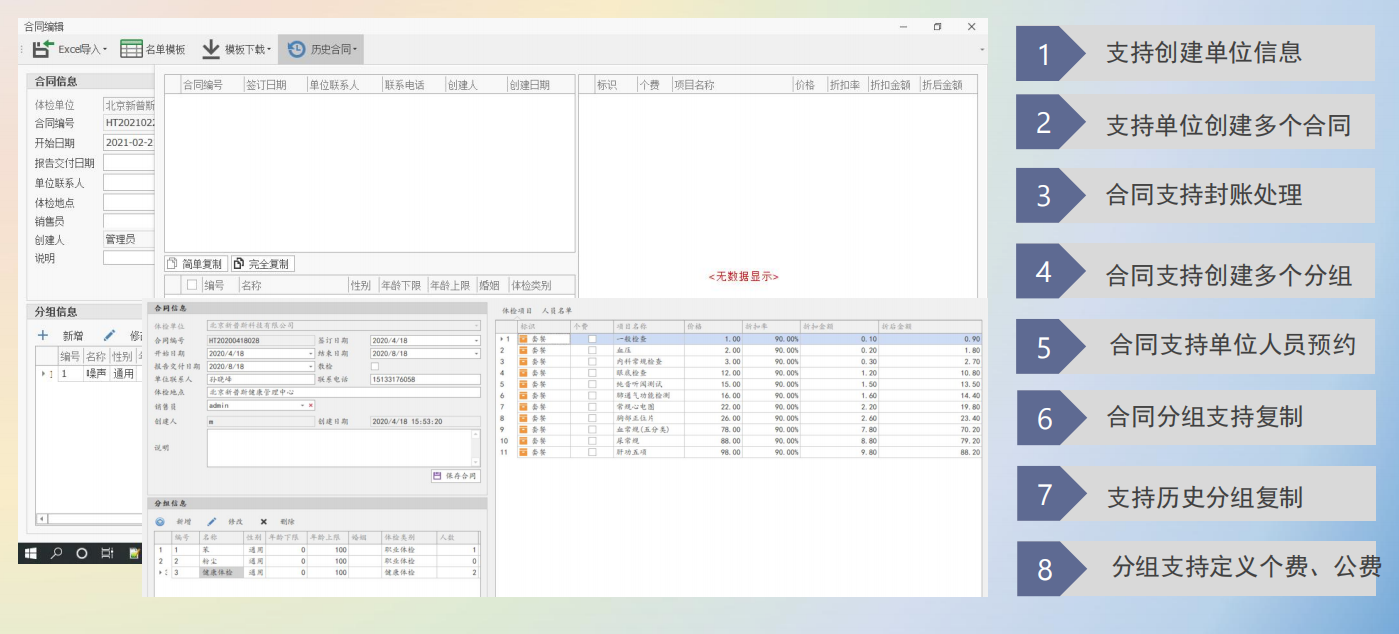Click the 历史合同 clock icon
Image resolution: width=1399 pixels, height=634 pixels.
pyautogui.click(x=297, y=49)
